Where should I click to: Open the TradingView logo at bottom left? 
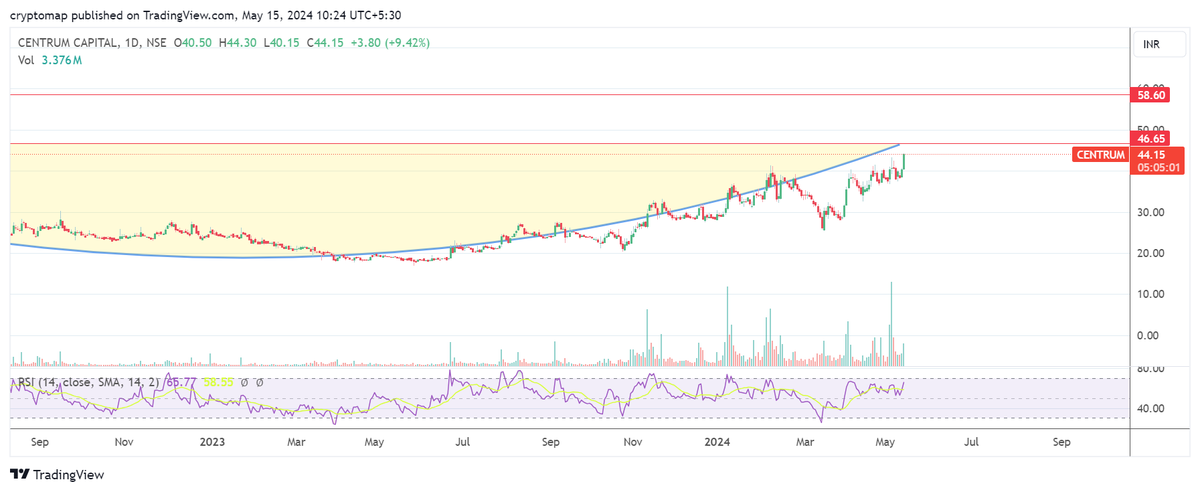pyautogui.click(x=57, y=475)
